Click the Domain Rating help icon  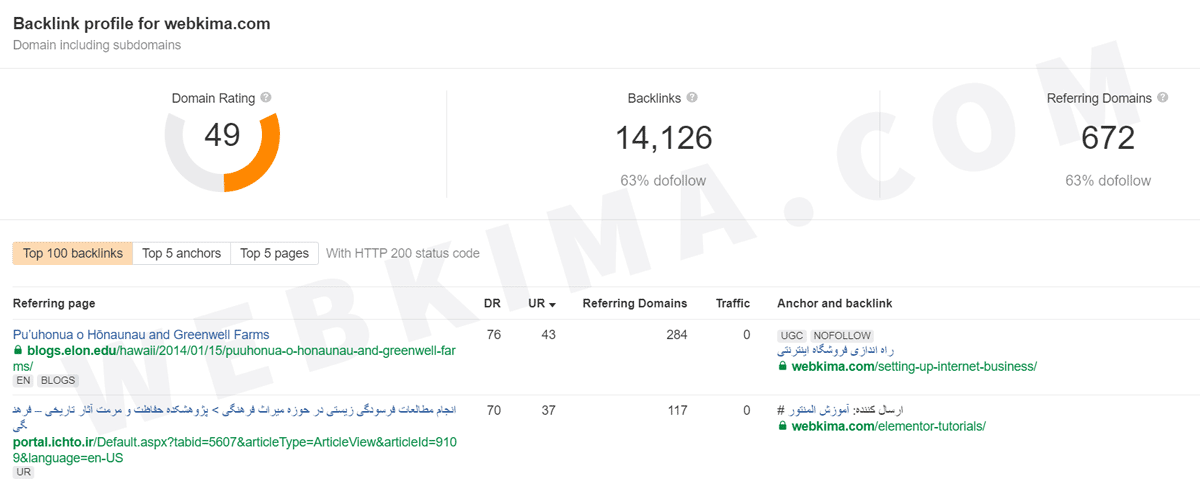(266, 98)
